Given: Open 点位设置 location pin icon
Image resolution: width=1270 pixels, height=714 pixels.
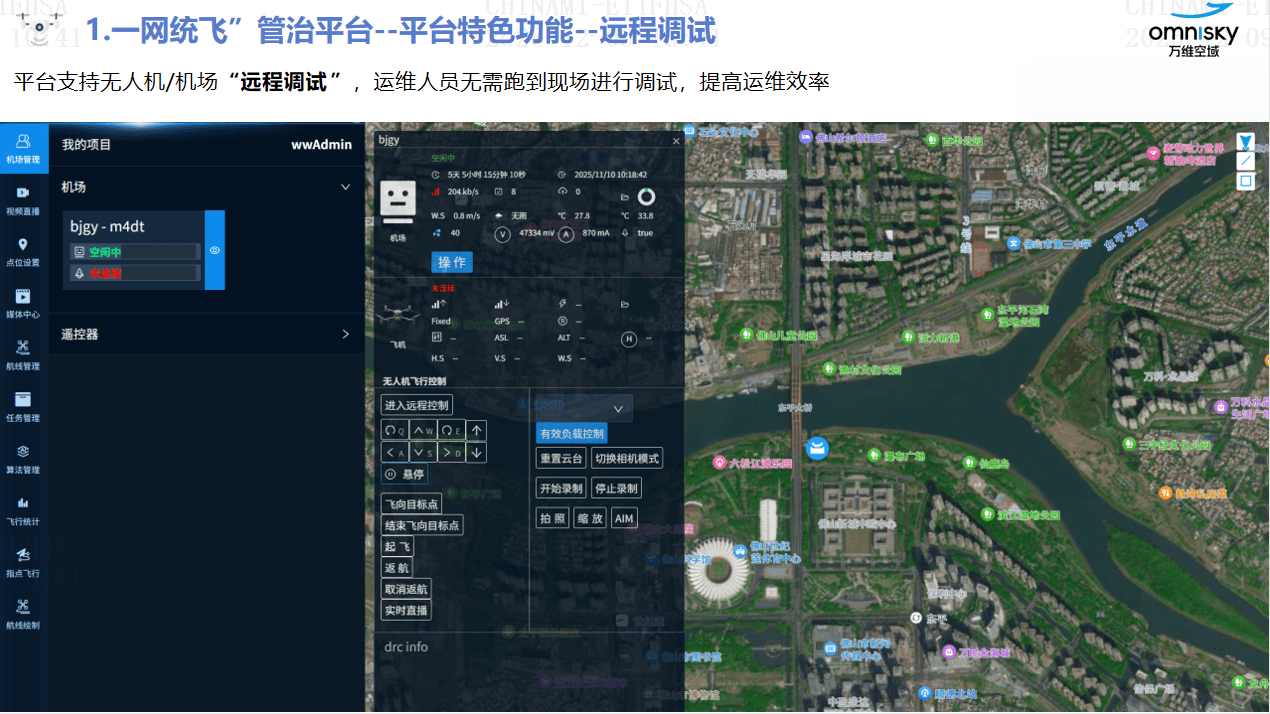Looking at the screenshot, I should pyautogui.click(x=23, y=251).
